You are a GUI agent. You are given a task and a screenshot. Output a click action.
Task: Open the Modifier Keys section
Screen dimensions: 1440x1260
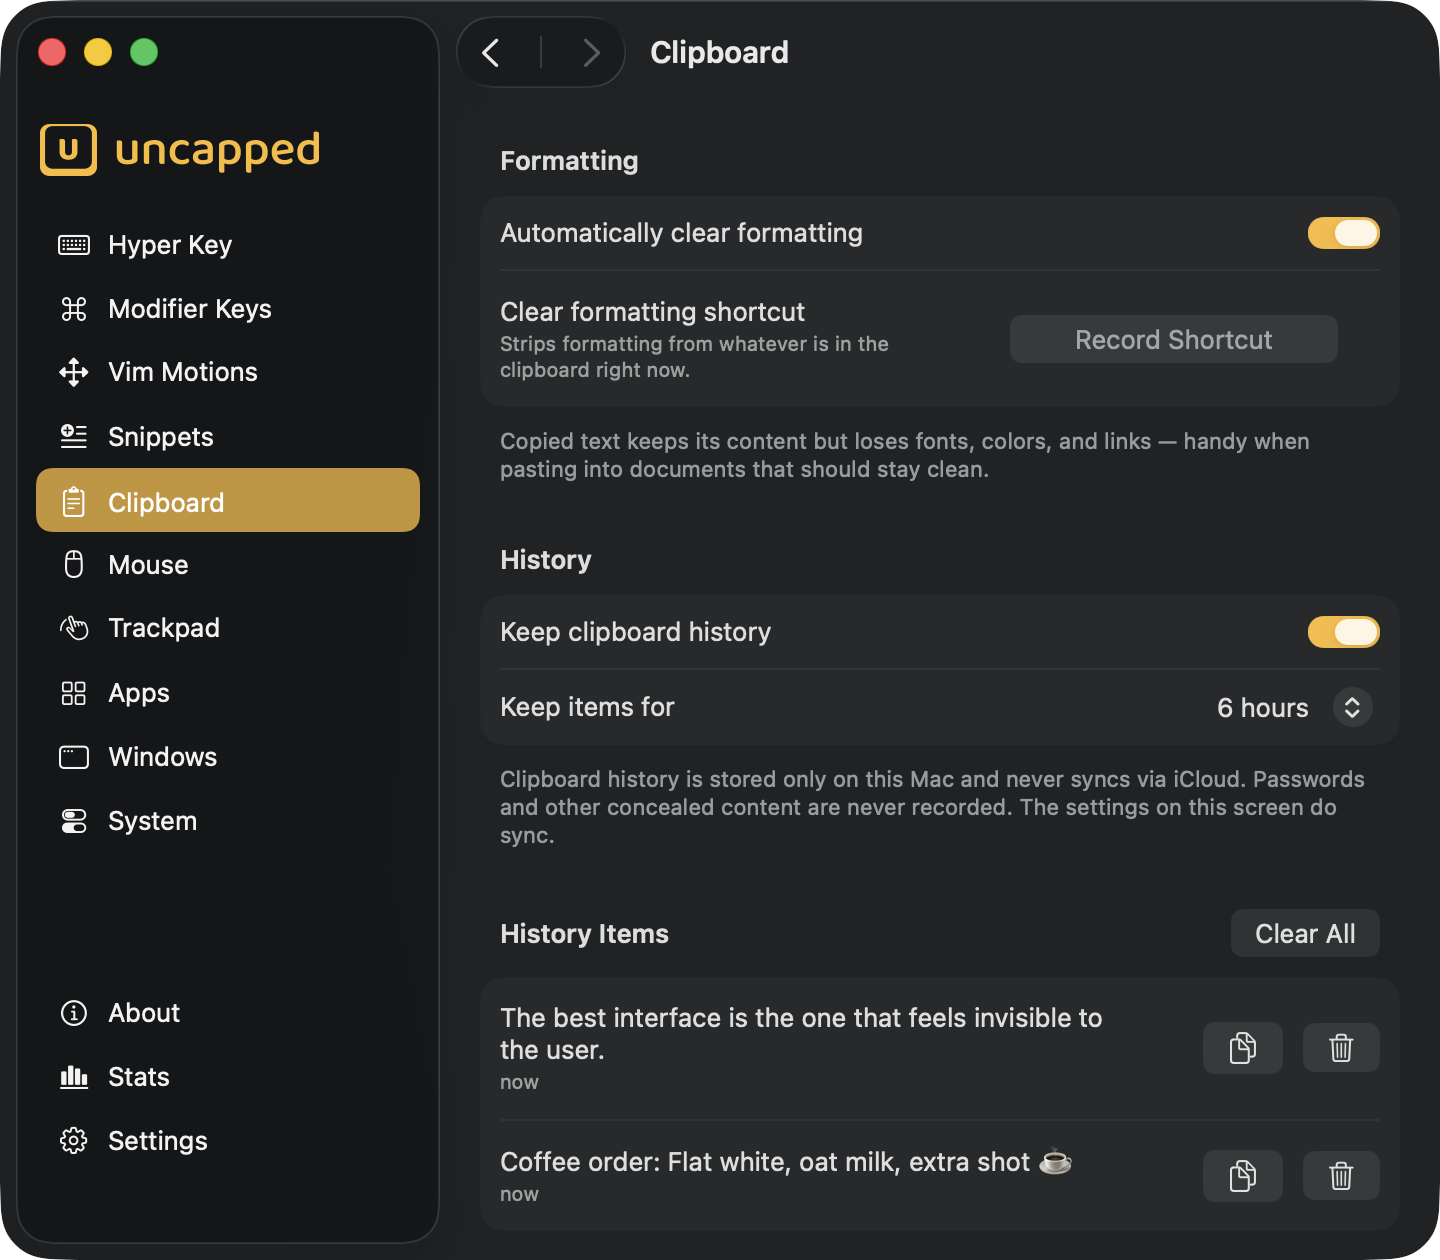228,309
